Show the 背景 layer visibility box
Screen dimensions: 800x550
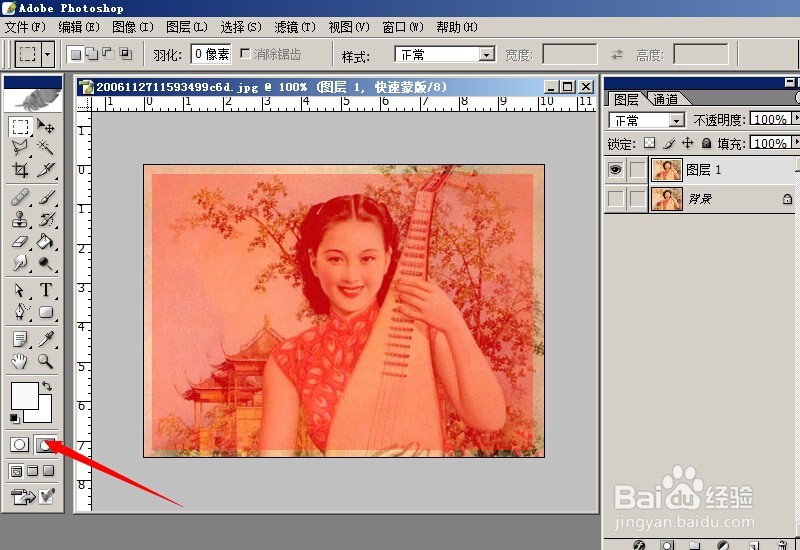(615, 199)
